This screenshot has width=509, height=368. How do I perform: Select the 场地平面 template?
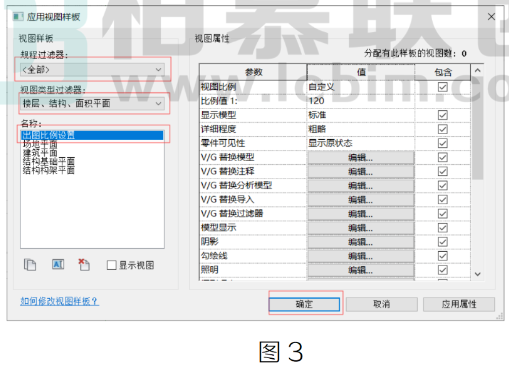[40, 144]
